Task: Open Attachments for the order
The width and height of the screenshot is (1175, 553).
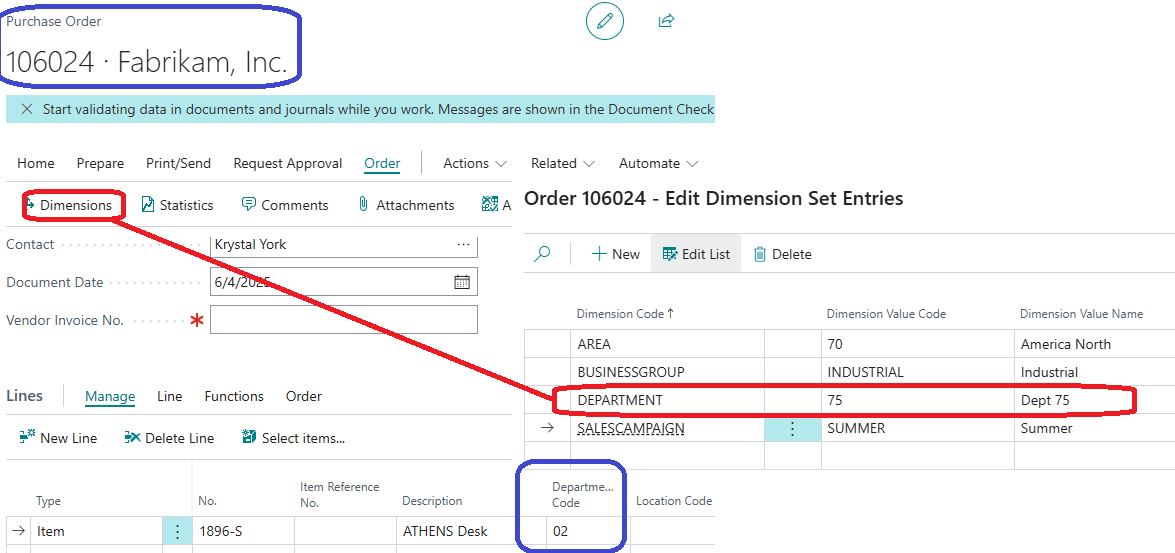Action: (406, 205)
